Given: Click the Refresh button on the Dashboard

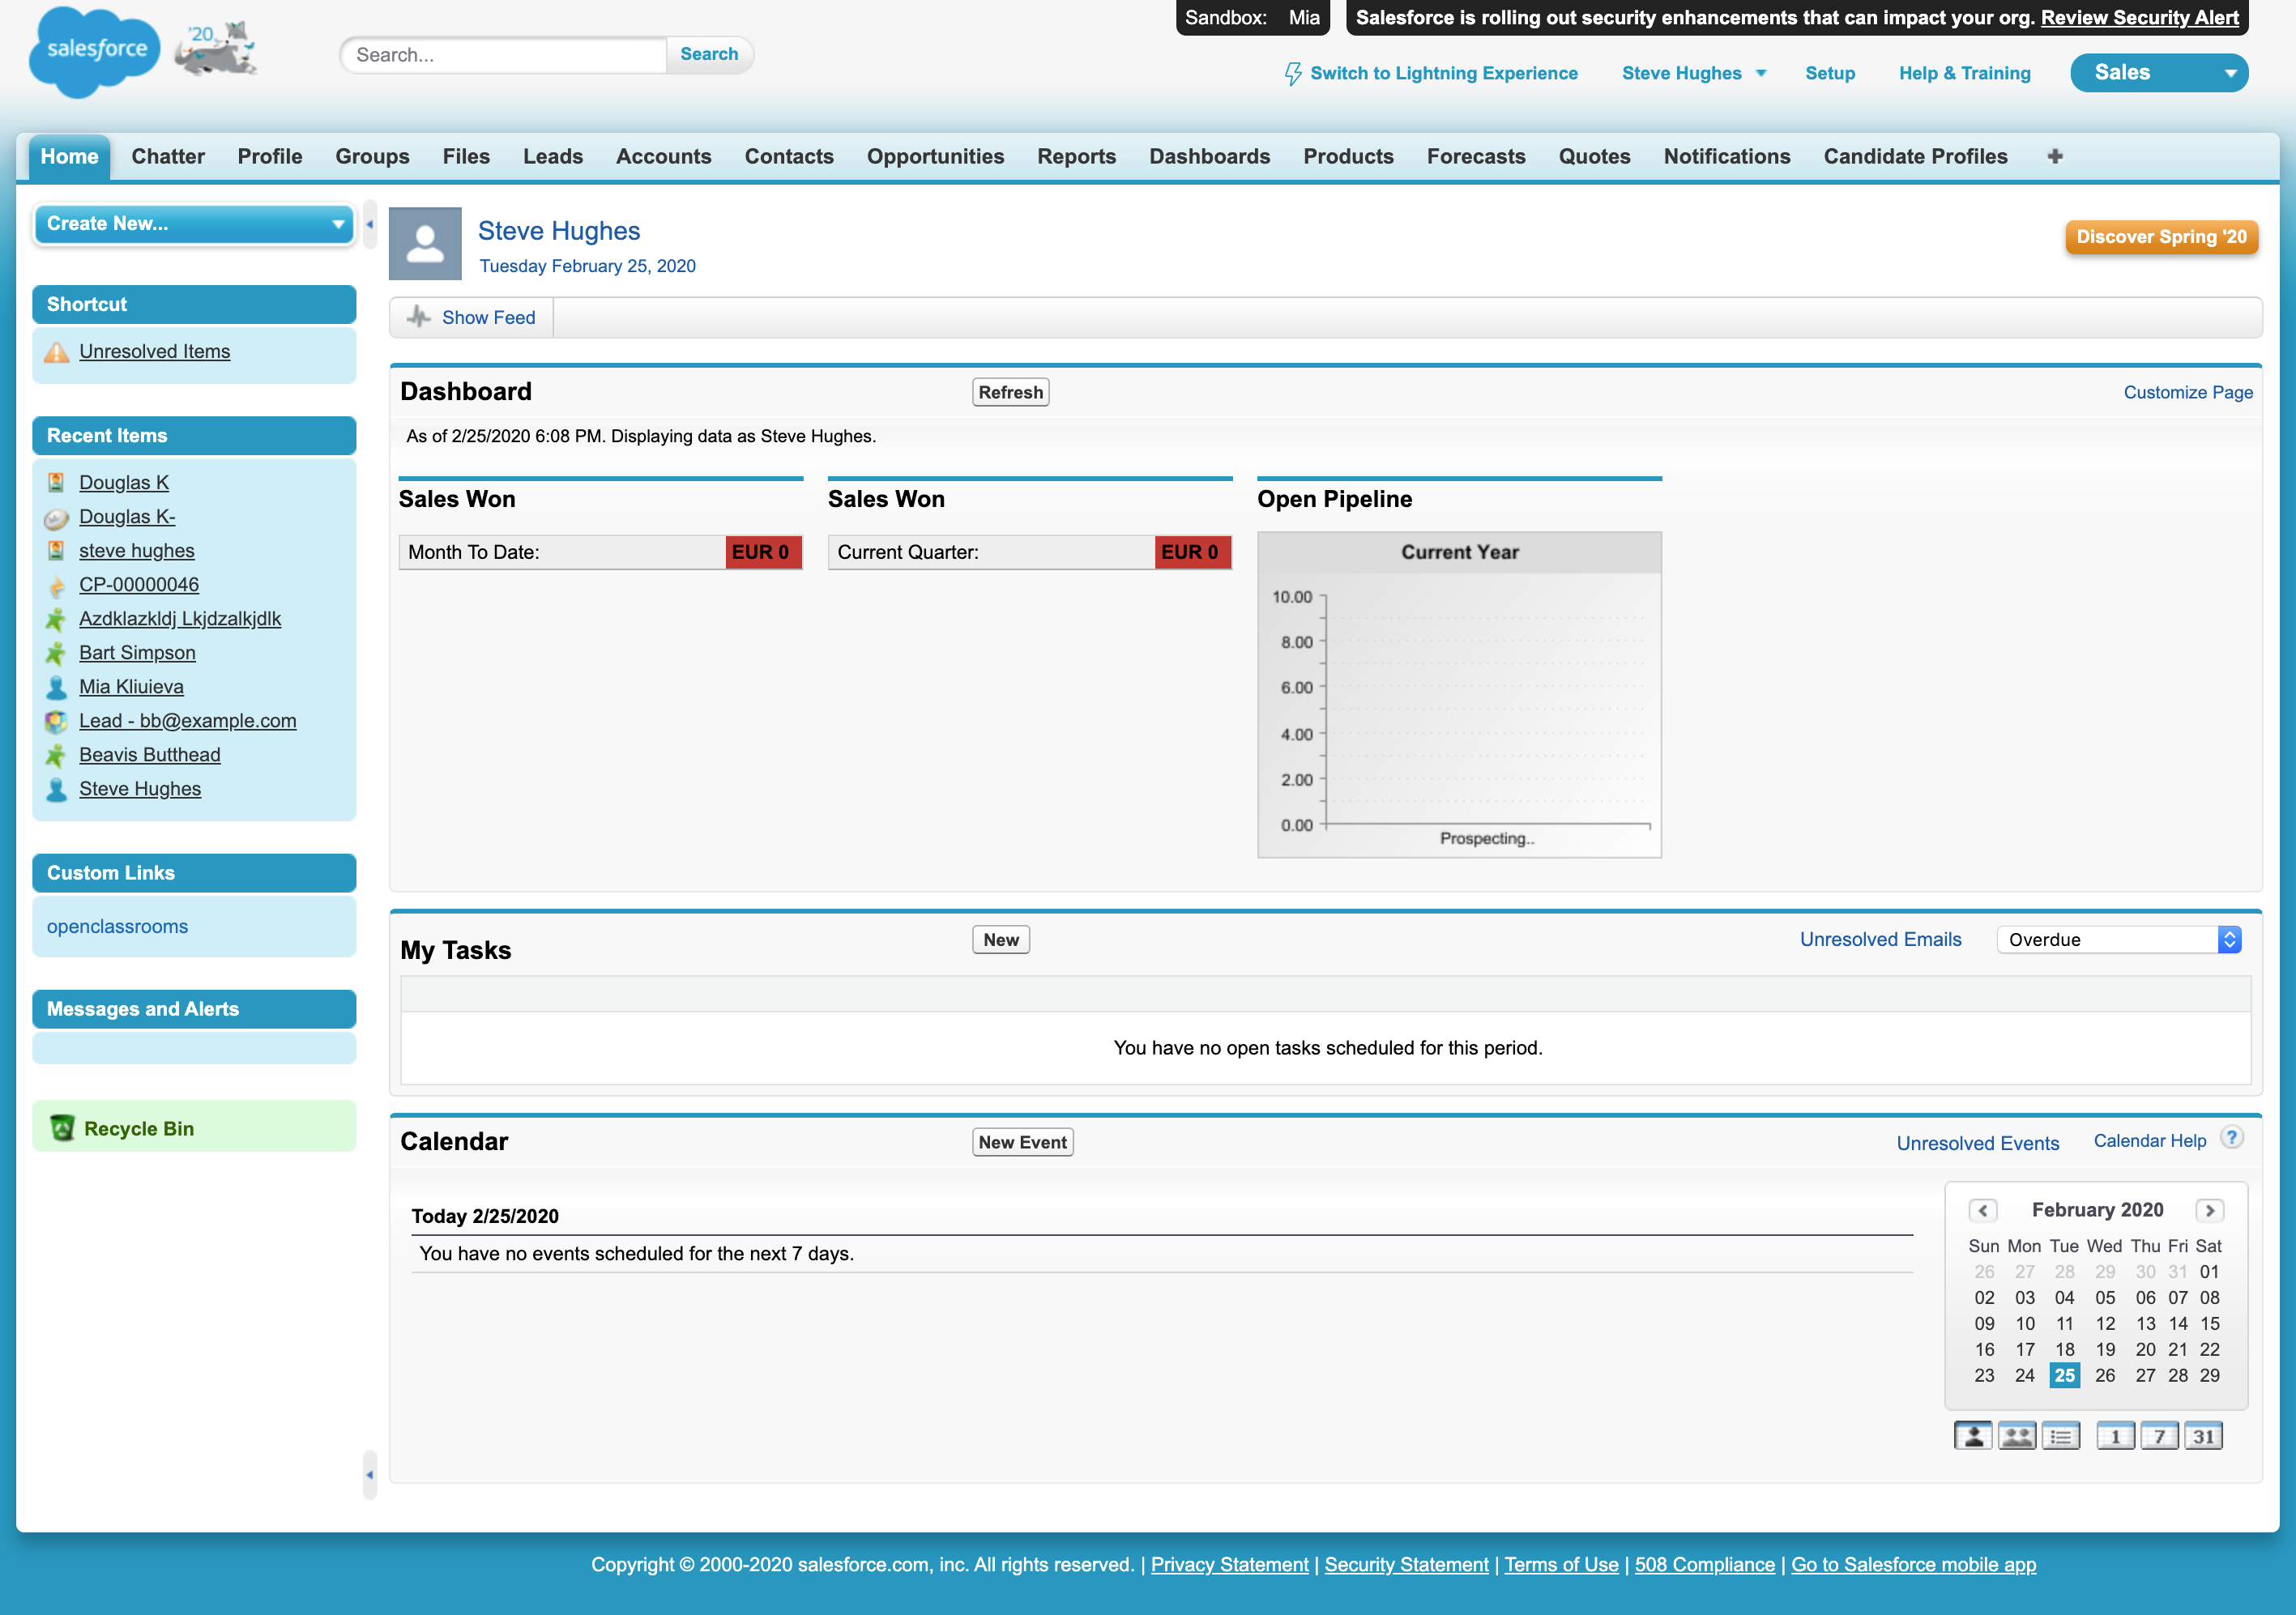Looking at the screenshot, I should point(1010,392).
